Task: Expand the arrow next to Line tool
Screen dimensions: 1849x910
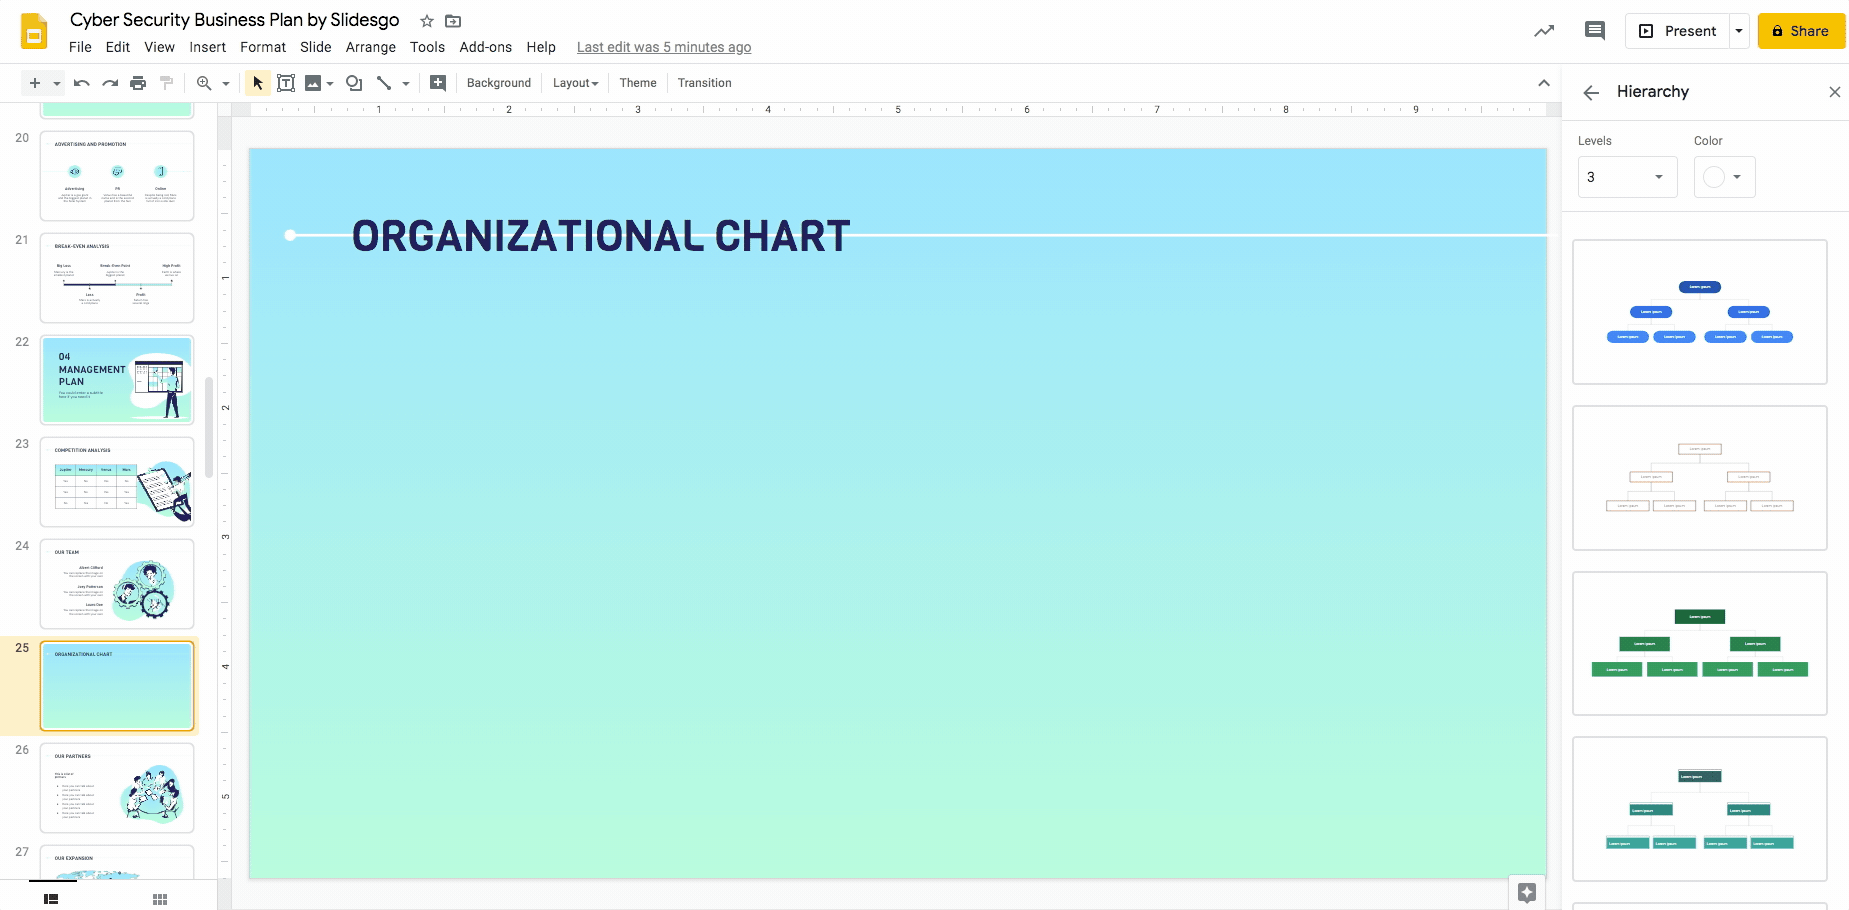Action: point(406,82)
